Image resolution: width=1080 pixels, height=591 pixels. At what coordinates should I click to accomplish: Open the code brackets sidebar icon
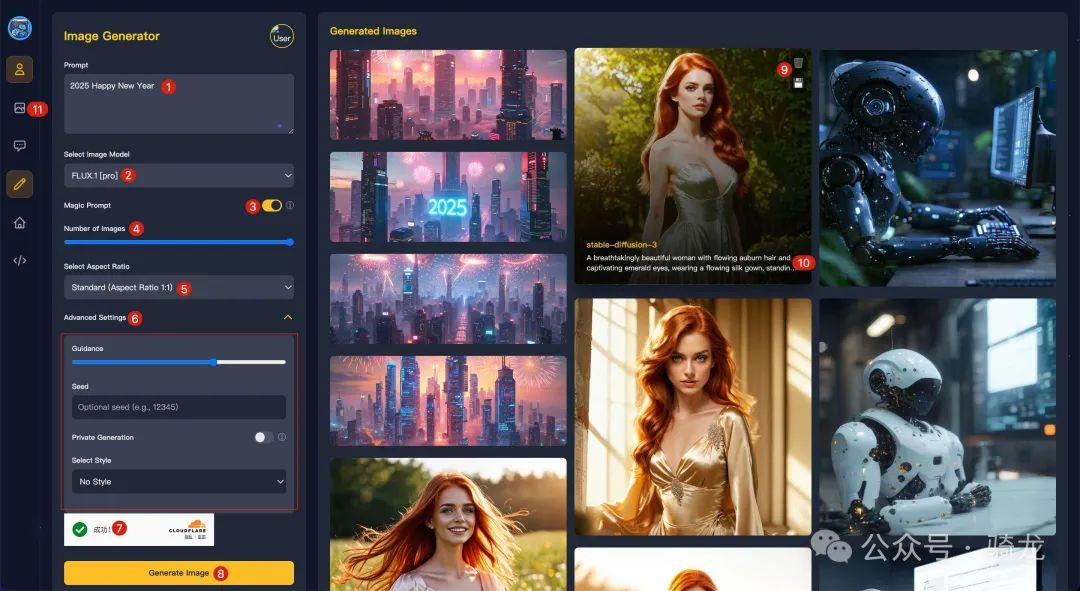19,260
